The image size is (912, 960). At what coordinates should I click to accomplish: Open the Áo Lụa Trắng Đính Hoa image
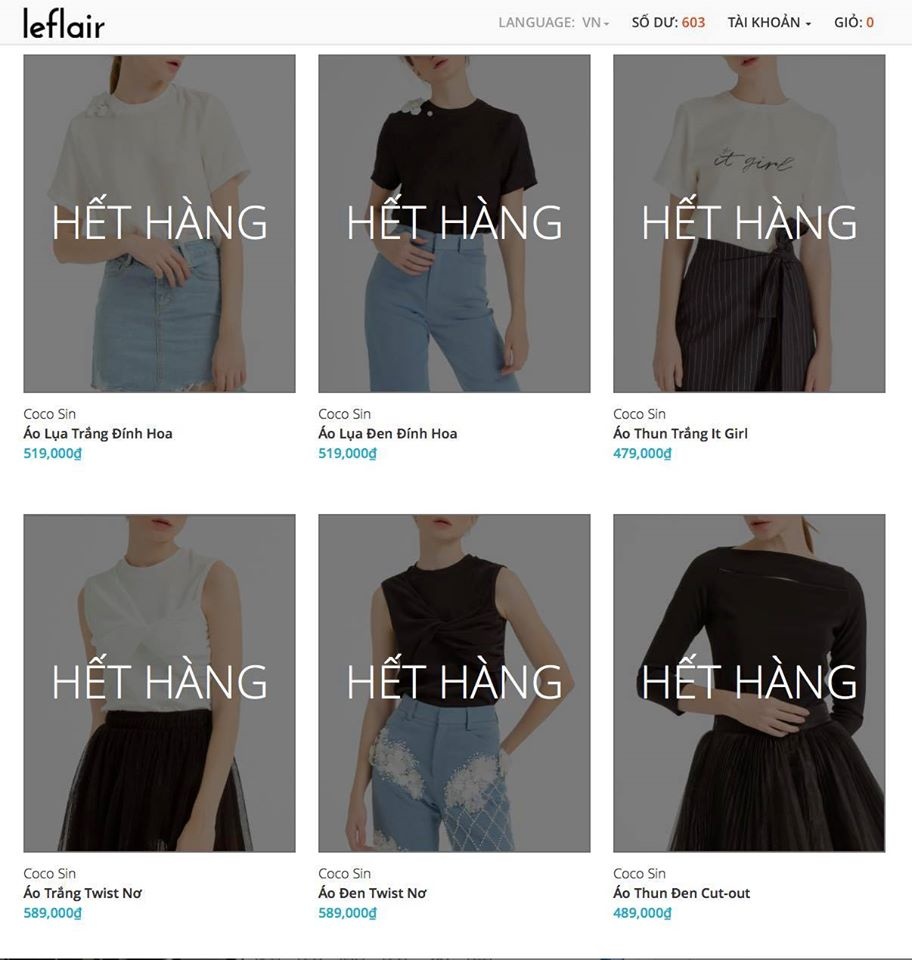pyautogui.click(x=159, y=223)
